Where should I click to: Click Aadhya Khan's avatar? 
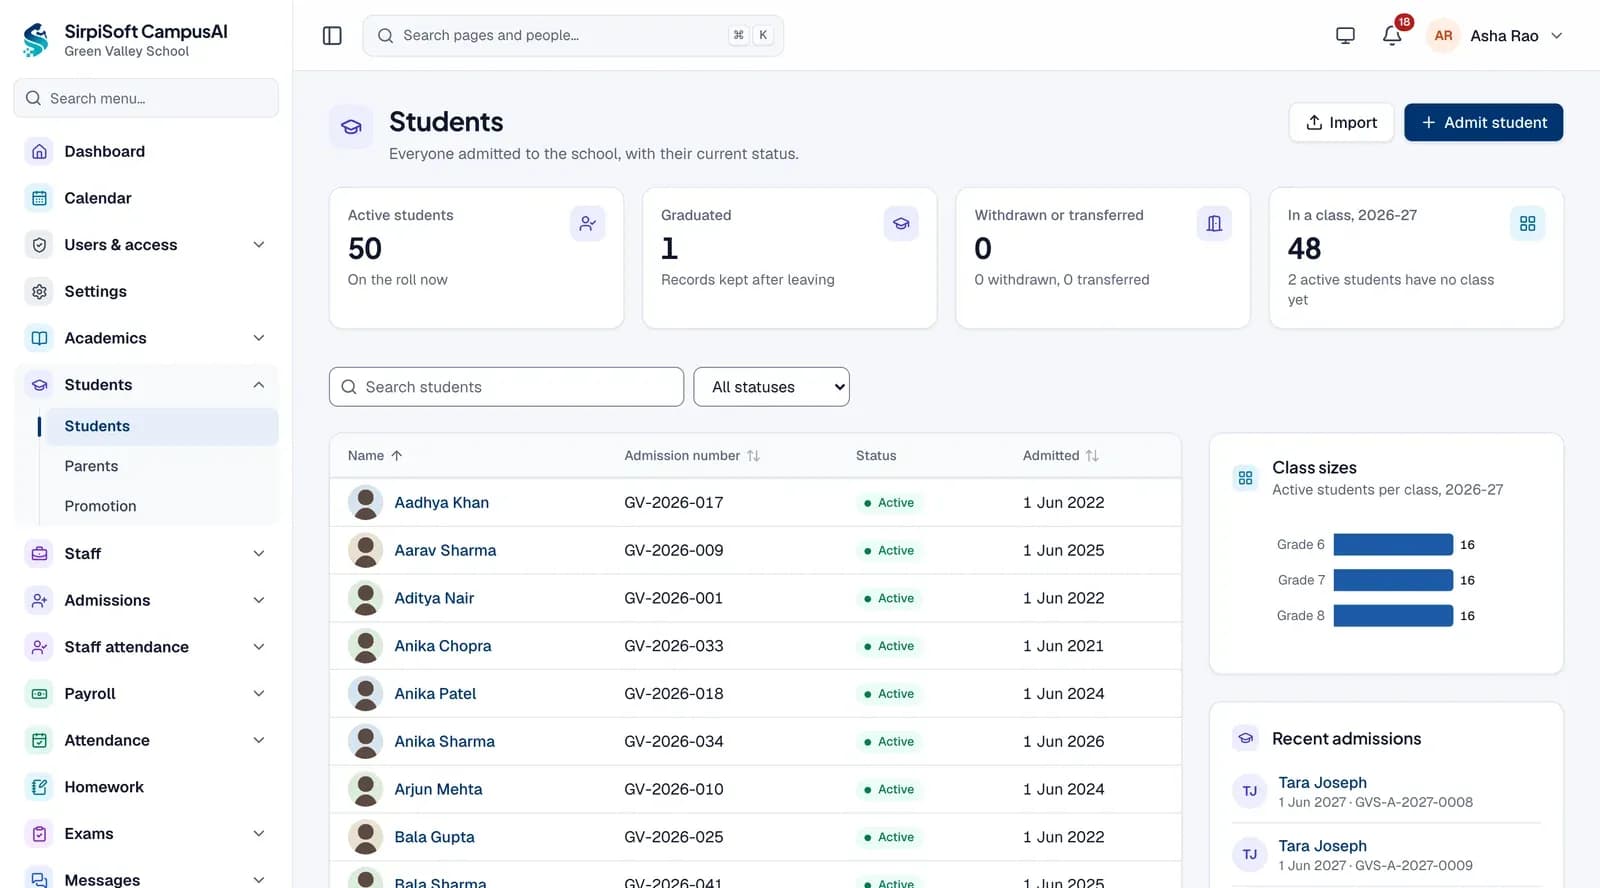coord(365,503)
